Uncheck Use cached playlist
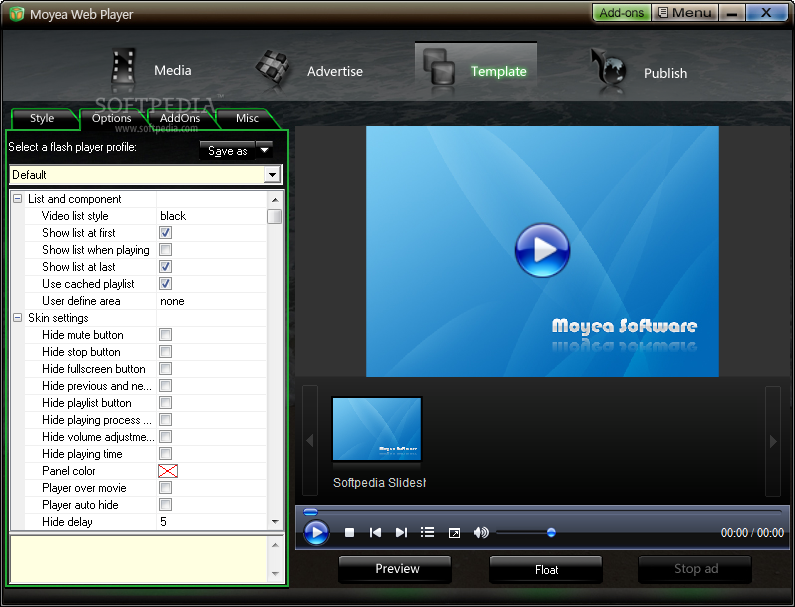Image resolution: width=795 pixels, height=607 pixels. pos(165,283)
